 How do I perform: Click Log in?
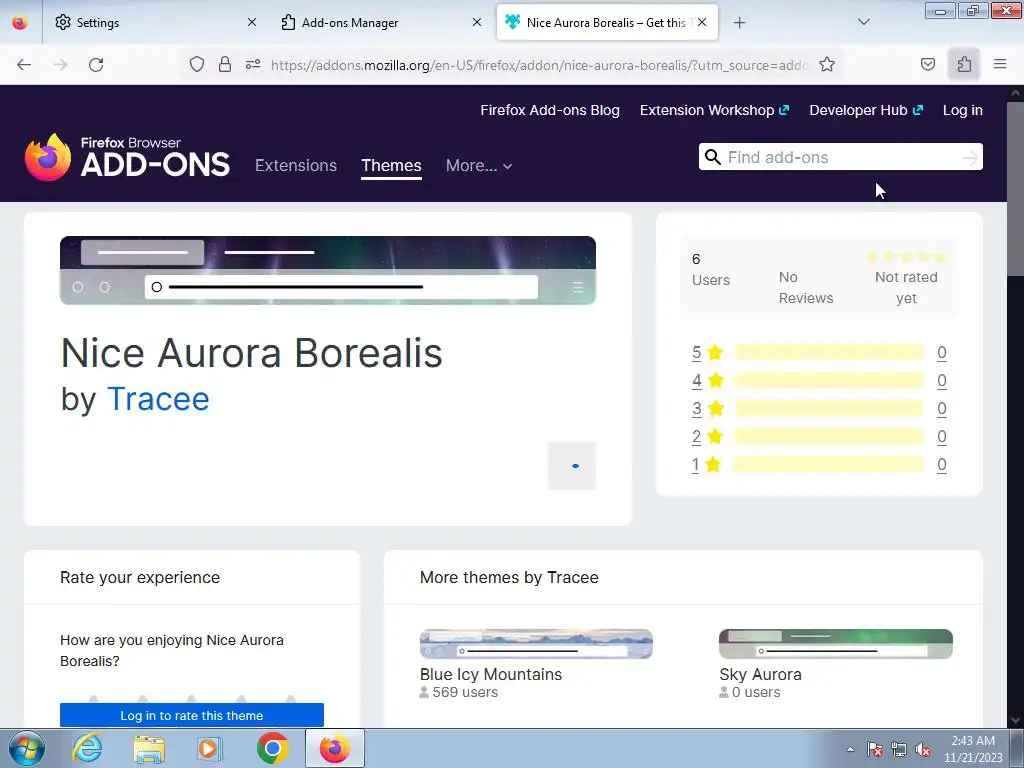[963, 110]
